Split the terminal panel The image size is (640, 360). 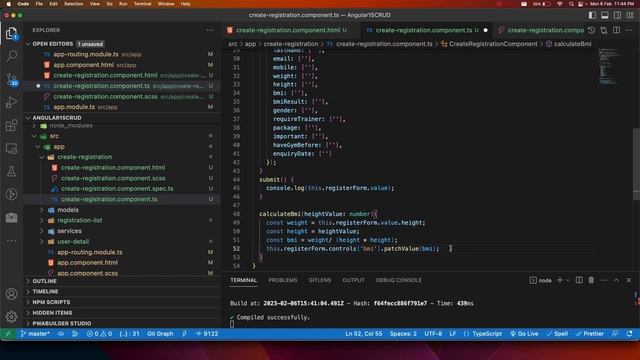(579, 280)
